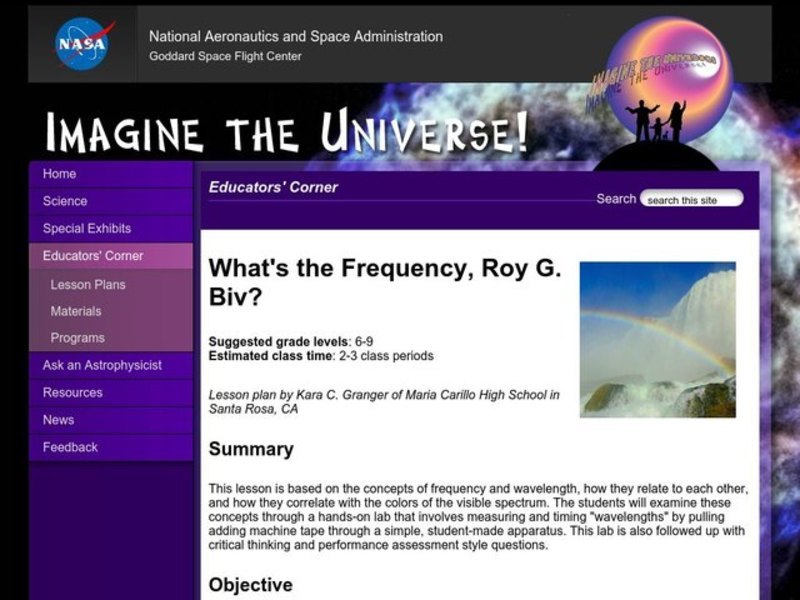Viewport: 800px width, 600px height.
Task: Open the Science section
Action: coord(64,200)
